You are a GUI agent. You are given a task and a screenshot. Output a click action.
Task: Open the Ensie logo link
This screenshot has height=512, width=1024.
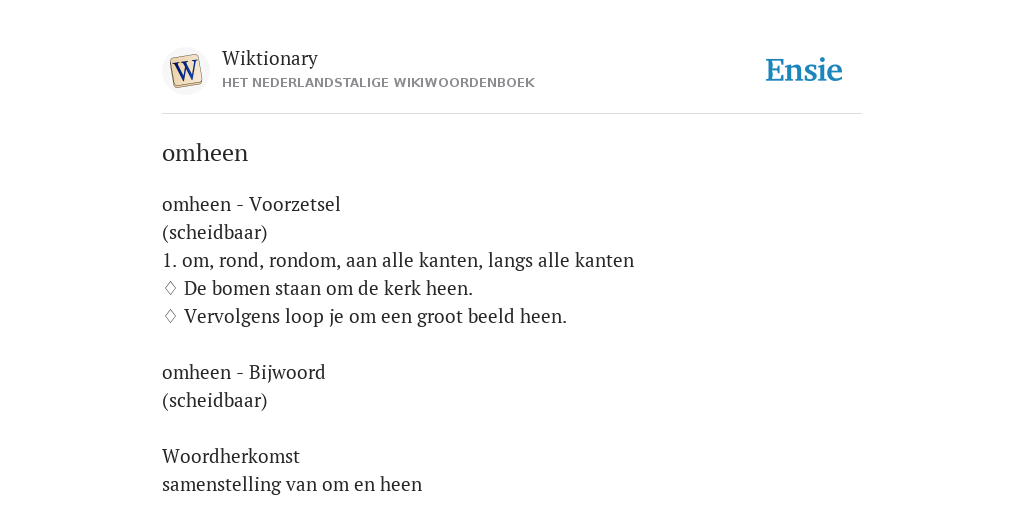(804, 70)
